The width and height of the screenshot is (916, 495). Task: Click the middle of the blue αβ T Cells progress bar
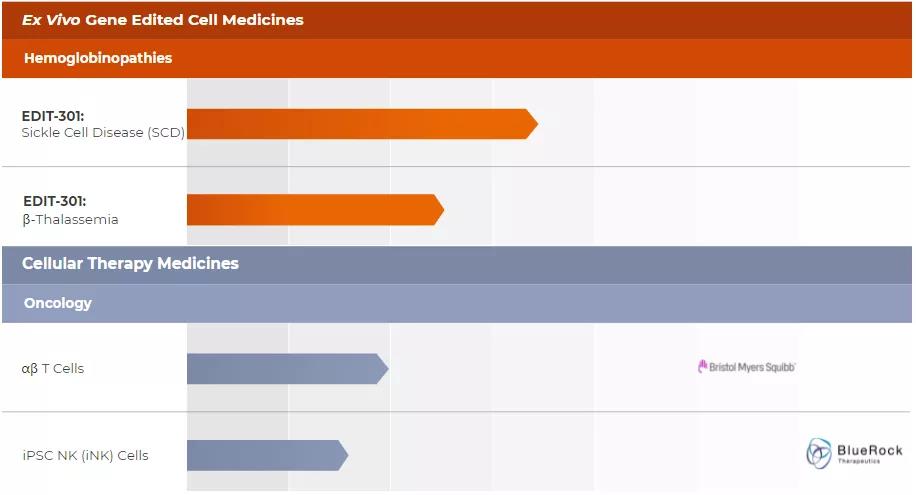point(285,368)
